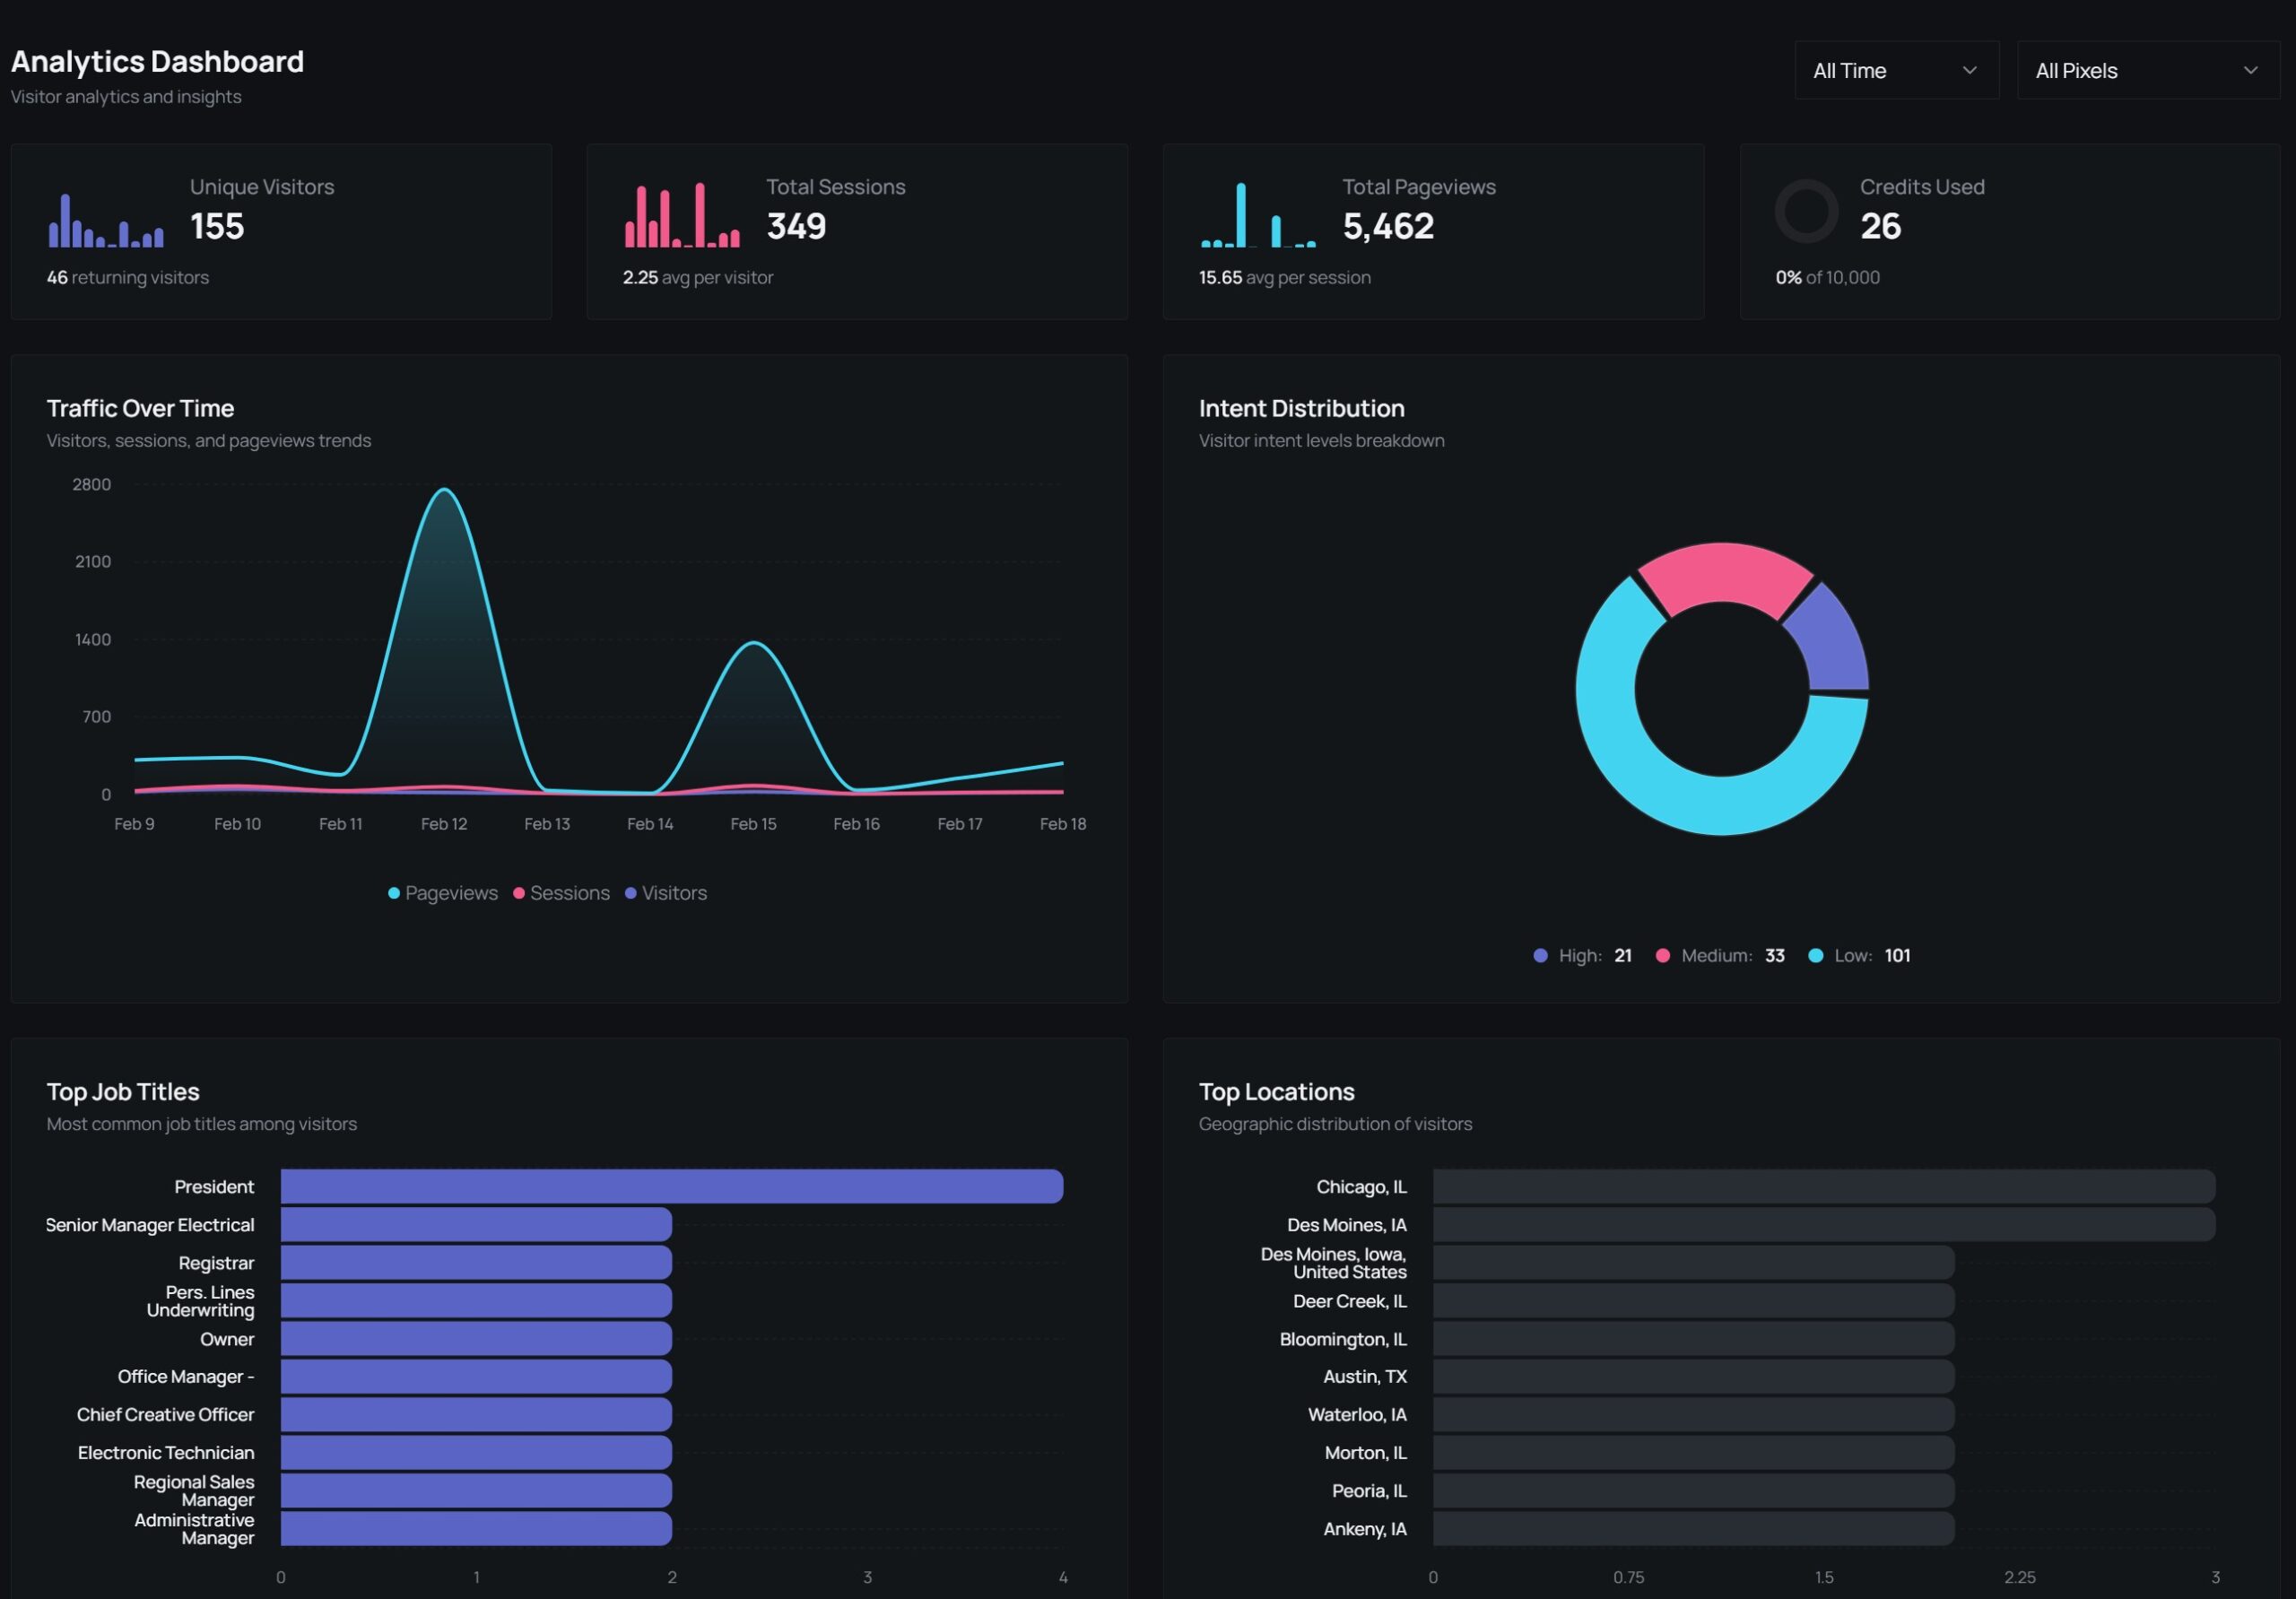Click the President bar in Top Job Titles
This screenshot has height=1599, width=2296.
[670, 1187]
